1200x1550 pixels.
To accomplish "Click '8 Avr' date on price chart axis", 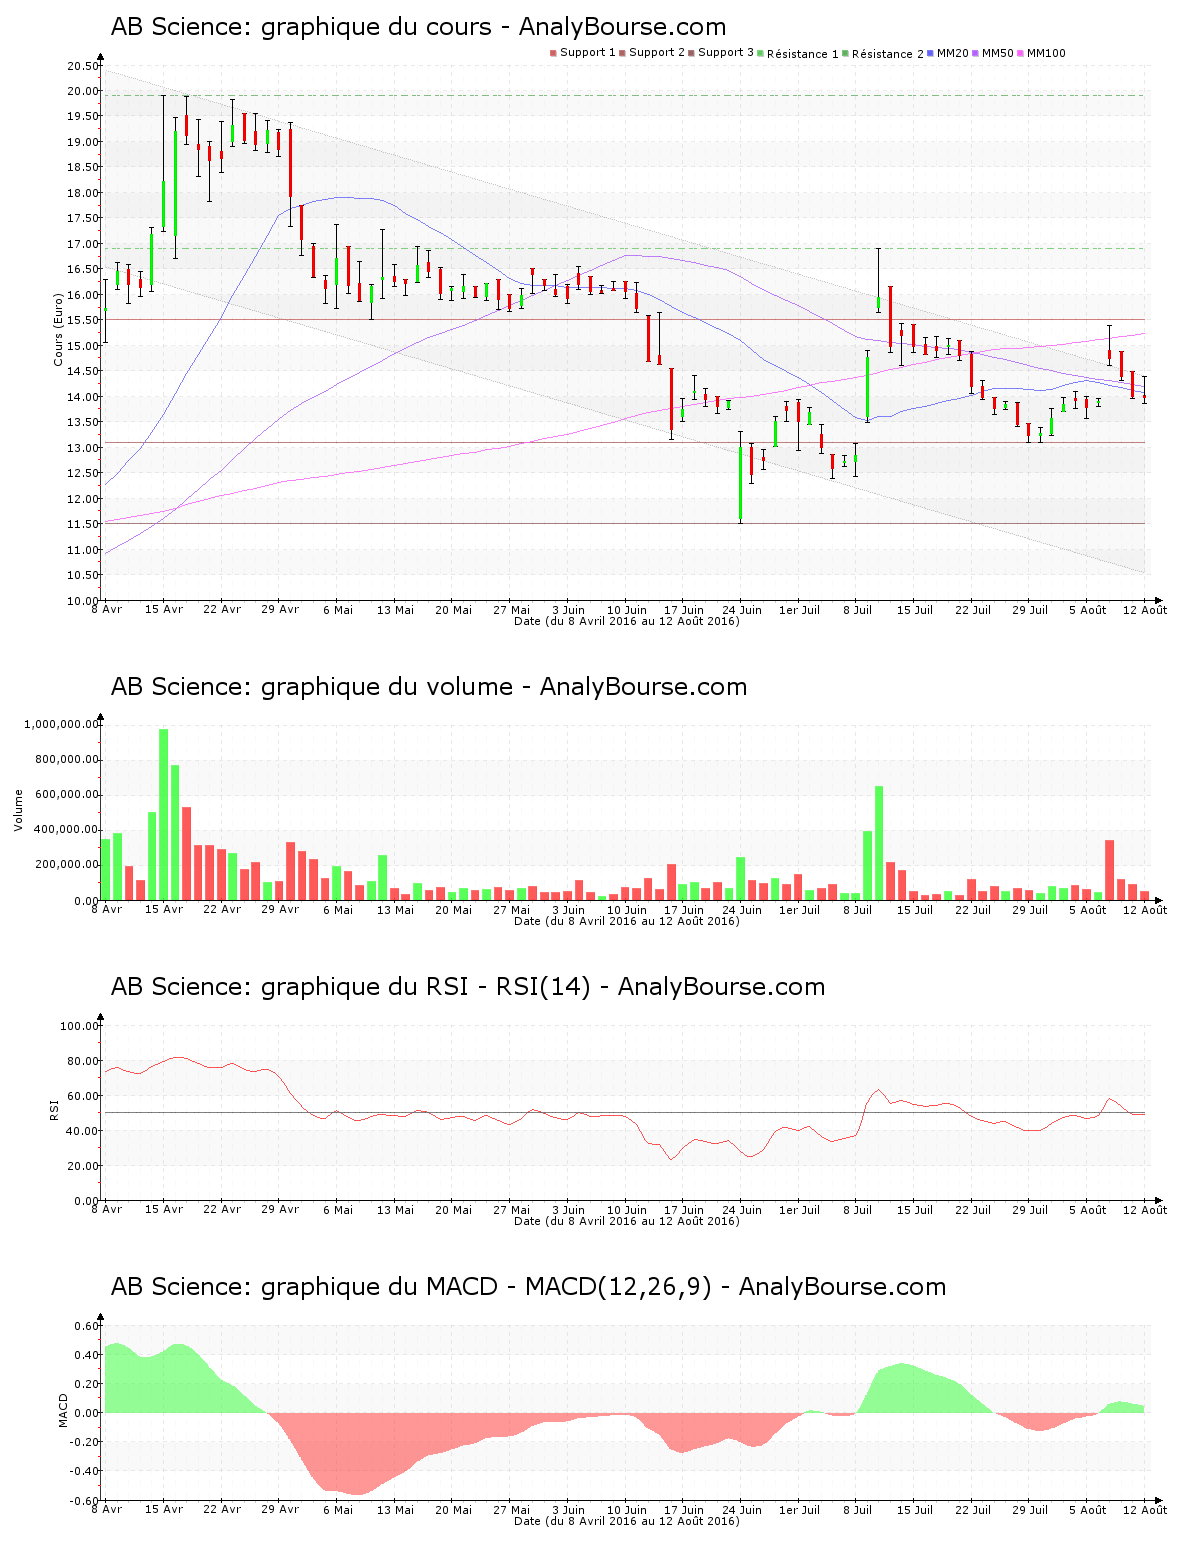I will click(107, 610).
